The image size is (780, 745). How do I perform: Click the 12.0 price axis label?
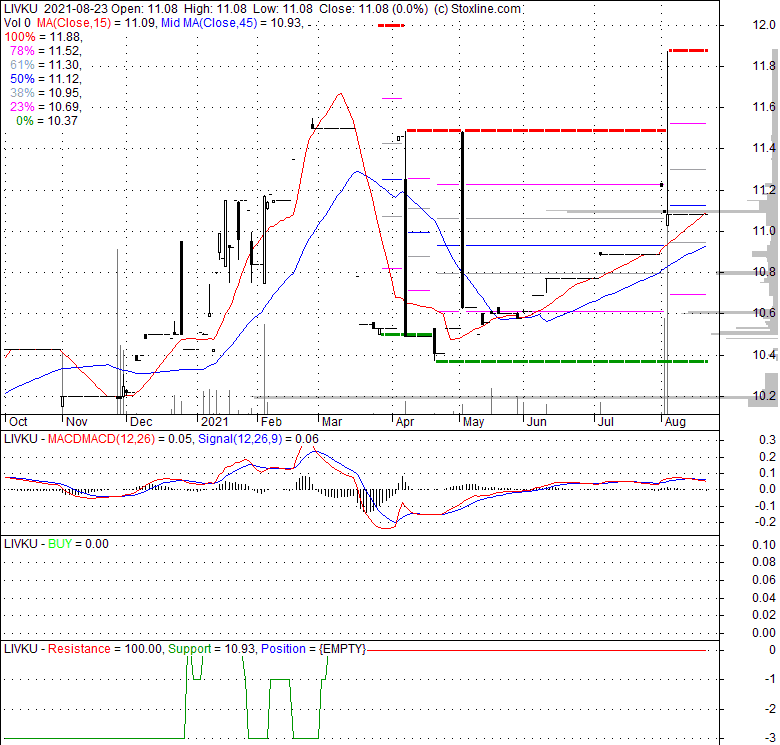tap(764, 25)
